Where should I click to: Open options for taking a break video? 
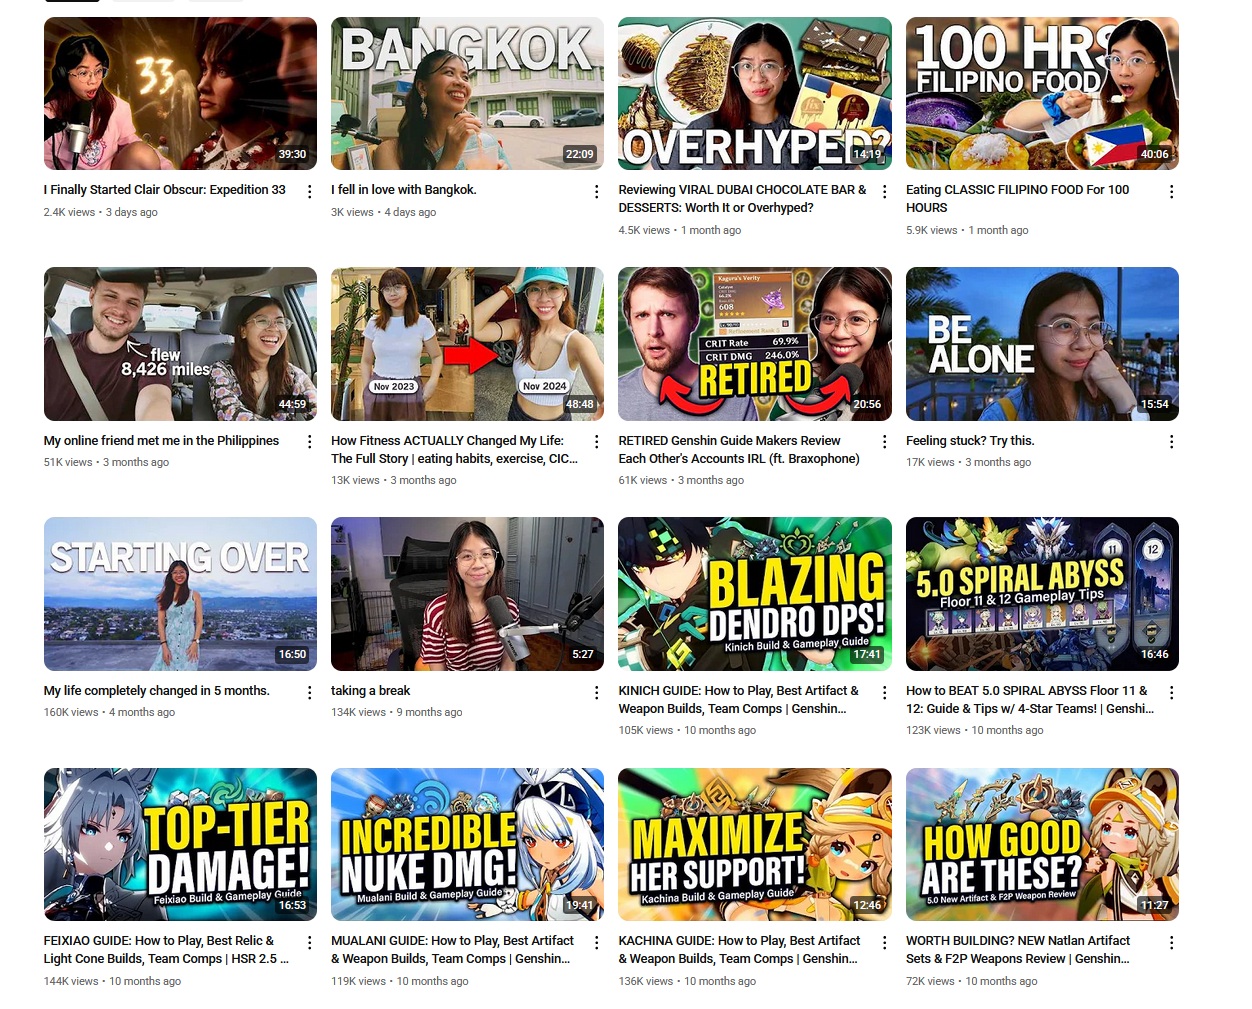pos(597,692)
